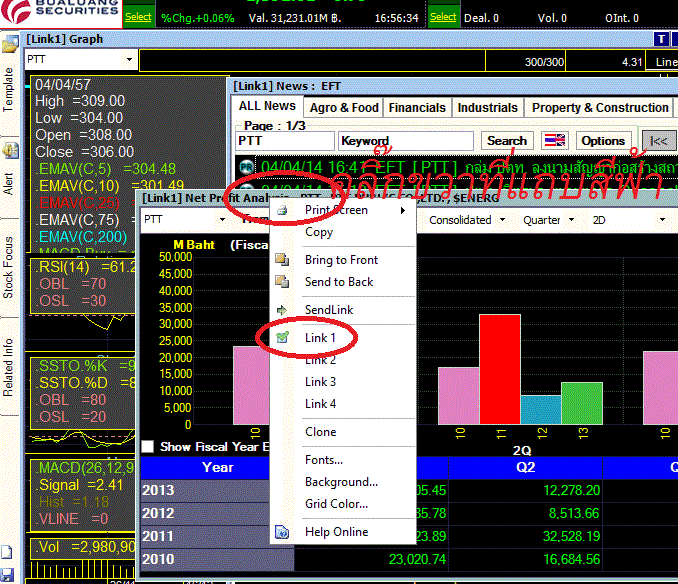The width and height of the screenshot is (678, 584).
Task: Choose Clone from the context menu
Action: point(320,432)
